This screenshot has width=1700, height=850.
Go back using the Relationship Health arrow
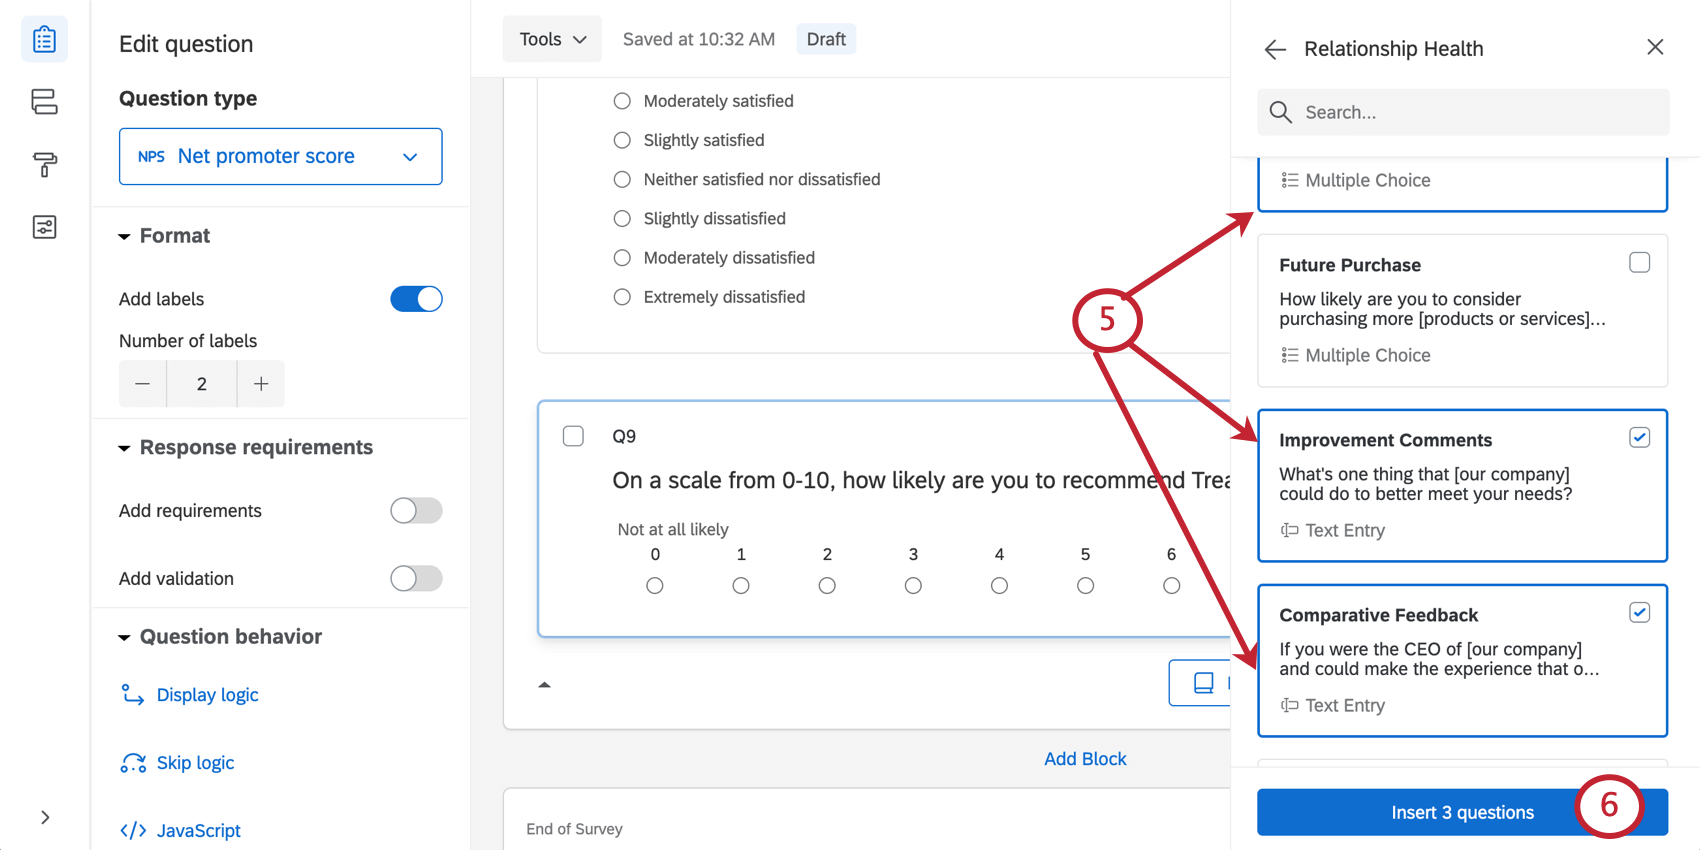1275,49
